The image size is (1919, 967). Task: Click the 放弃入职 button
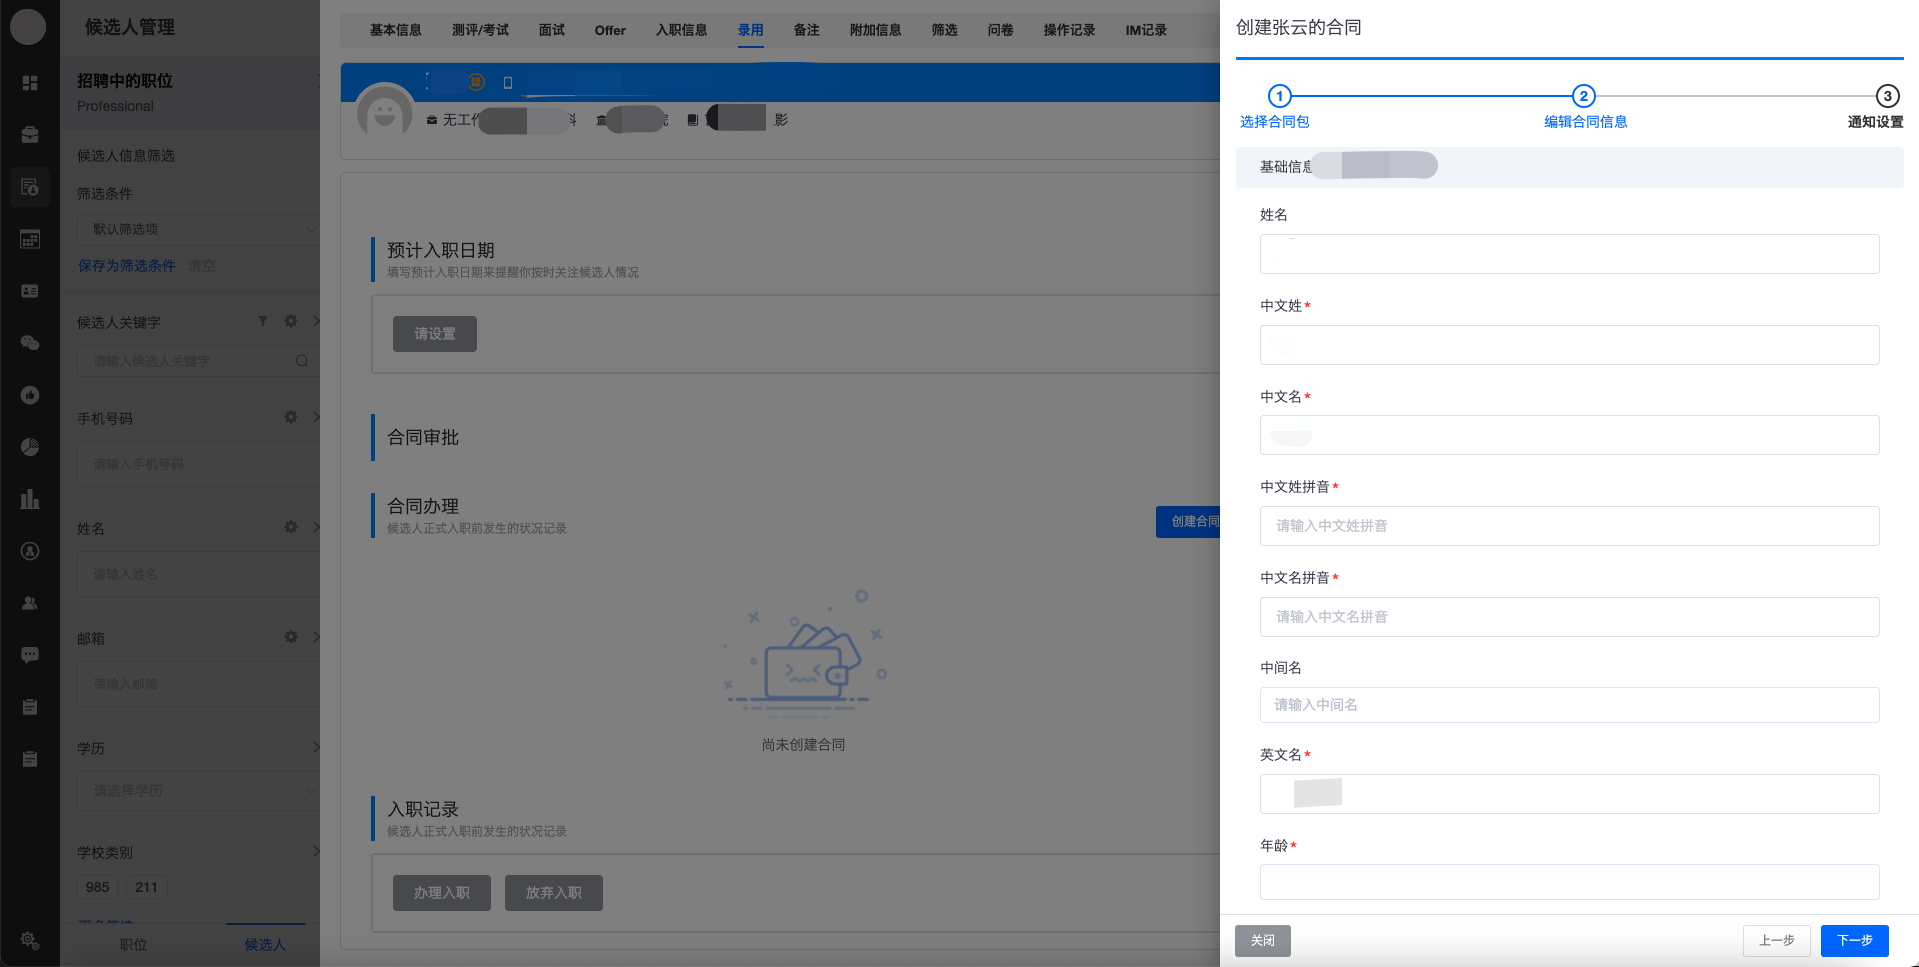pyautogui.click(x=554, y=893)
